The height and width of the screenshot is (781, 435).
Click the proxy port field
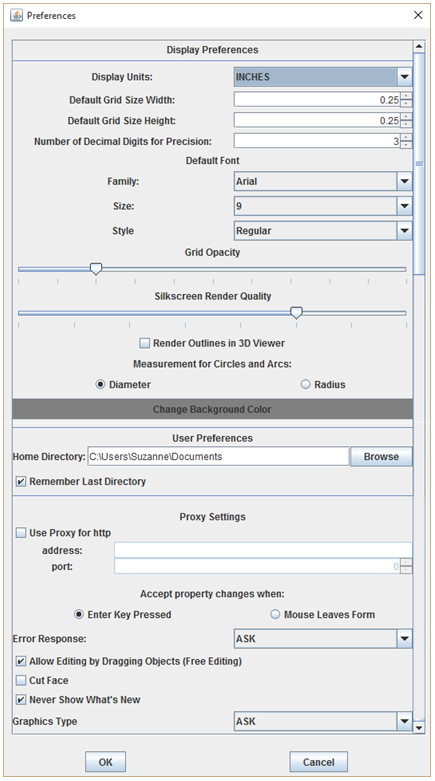click(x=257, y=566)
